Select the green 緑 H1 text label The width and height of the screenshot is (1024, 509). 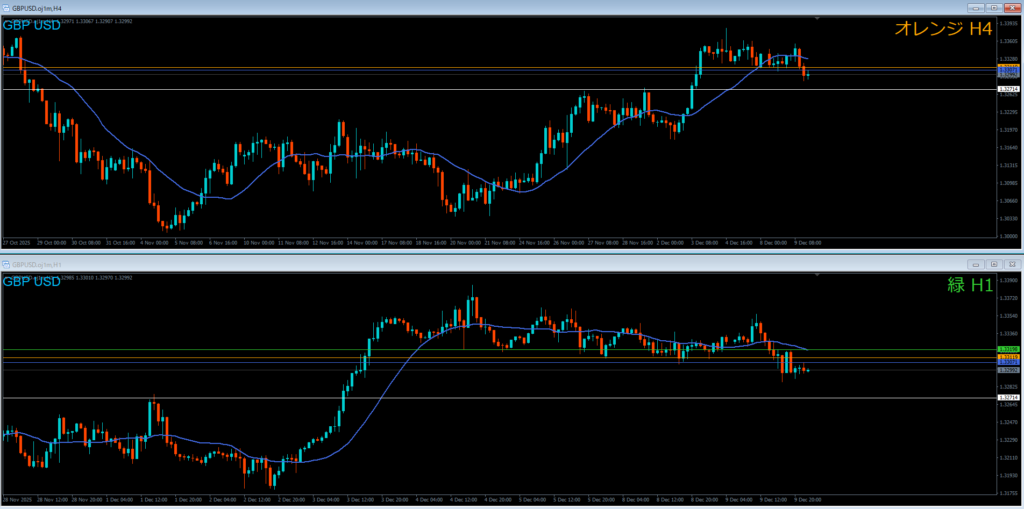tap(970, 285)
